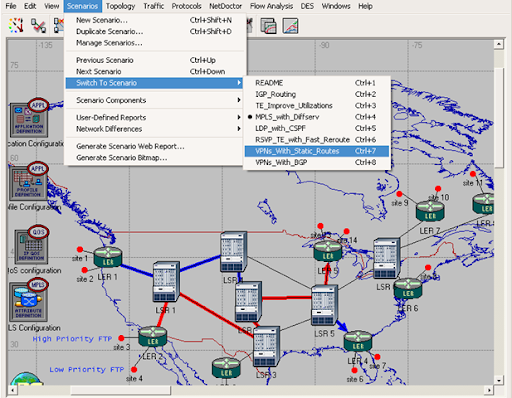
Task: Select the Profile Definition config icon
Action: (28, 183)
